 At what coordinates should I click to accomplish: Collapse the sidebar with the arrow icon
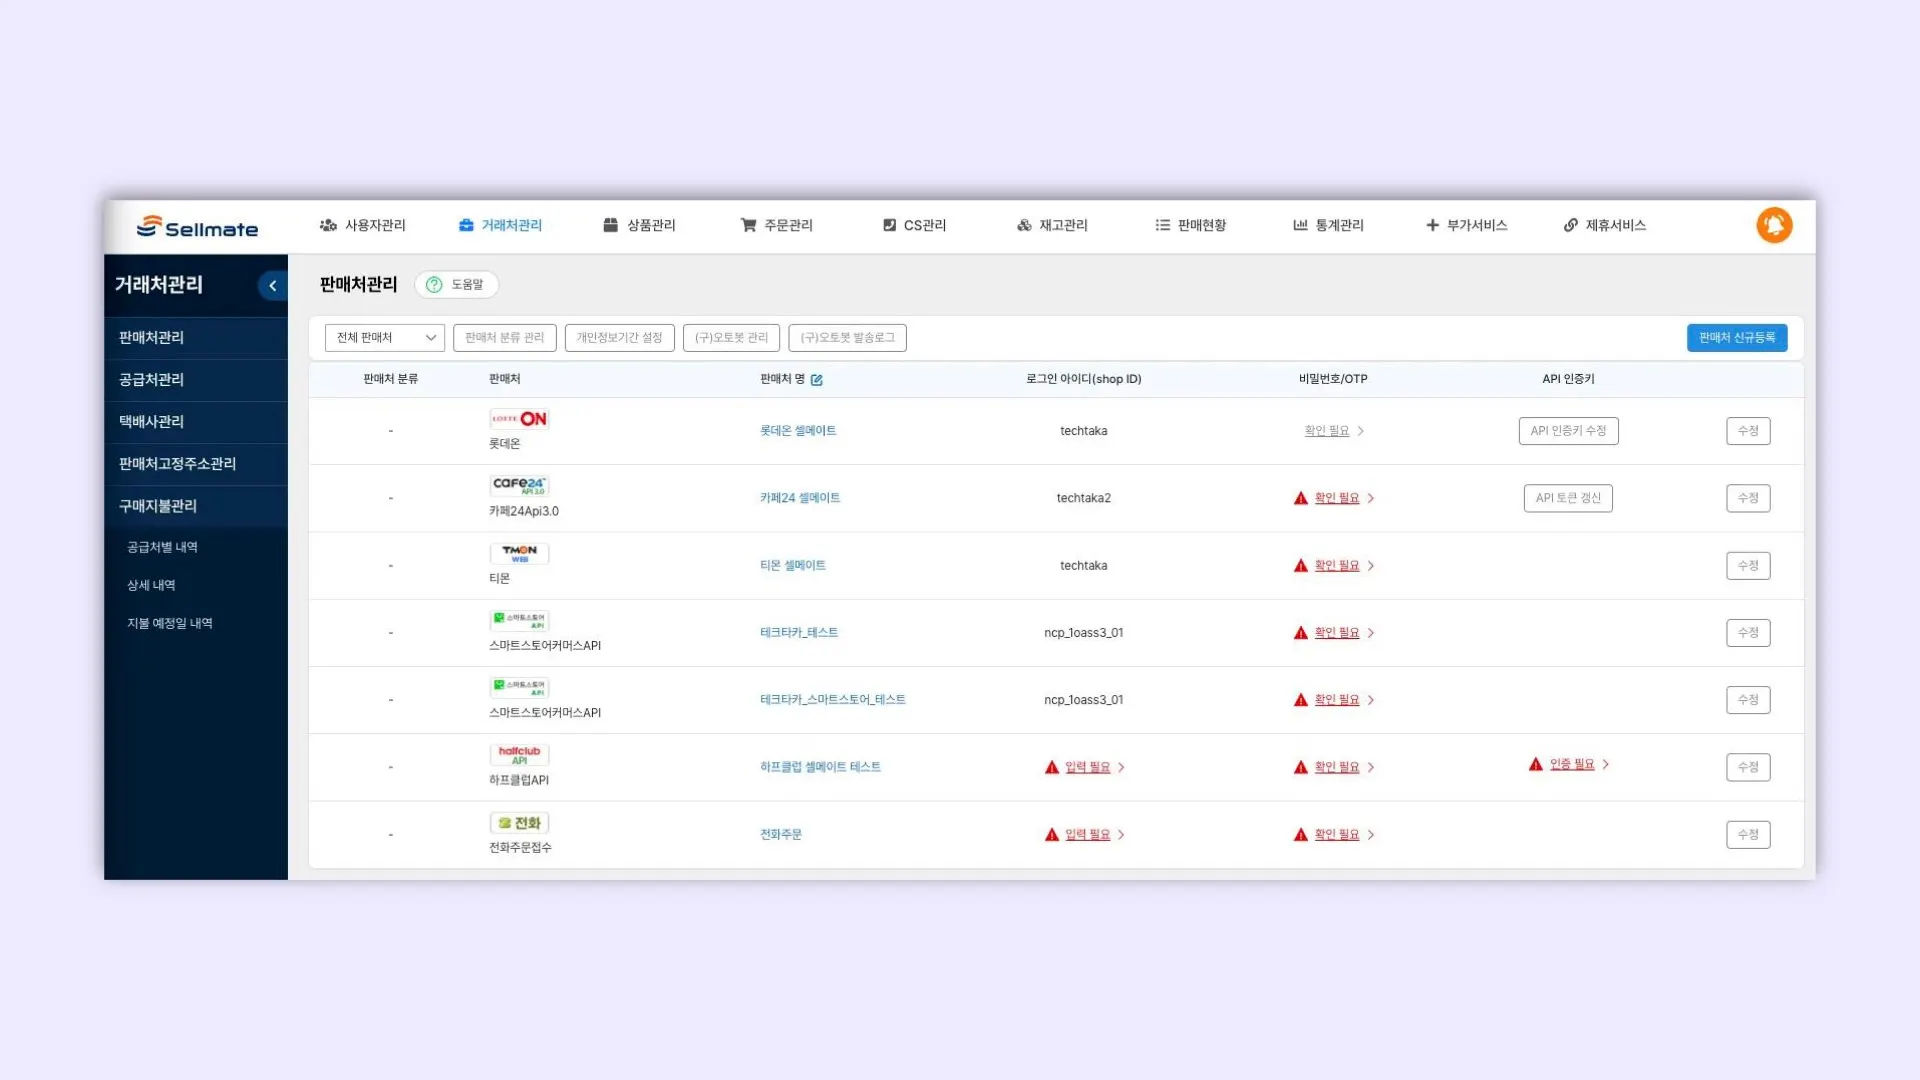(272, 286)
